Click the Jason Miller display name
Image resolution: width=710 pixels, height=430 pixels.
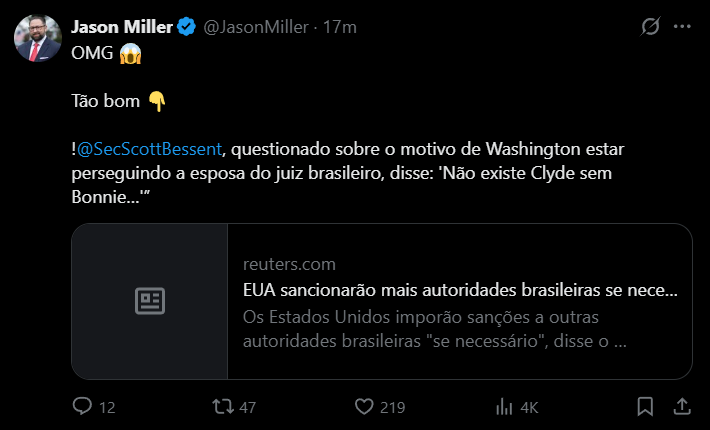pos(121,27)
